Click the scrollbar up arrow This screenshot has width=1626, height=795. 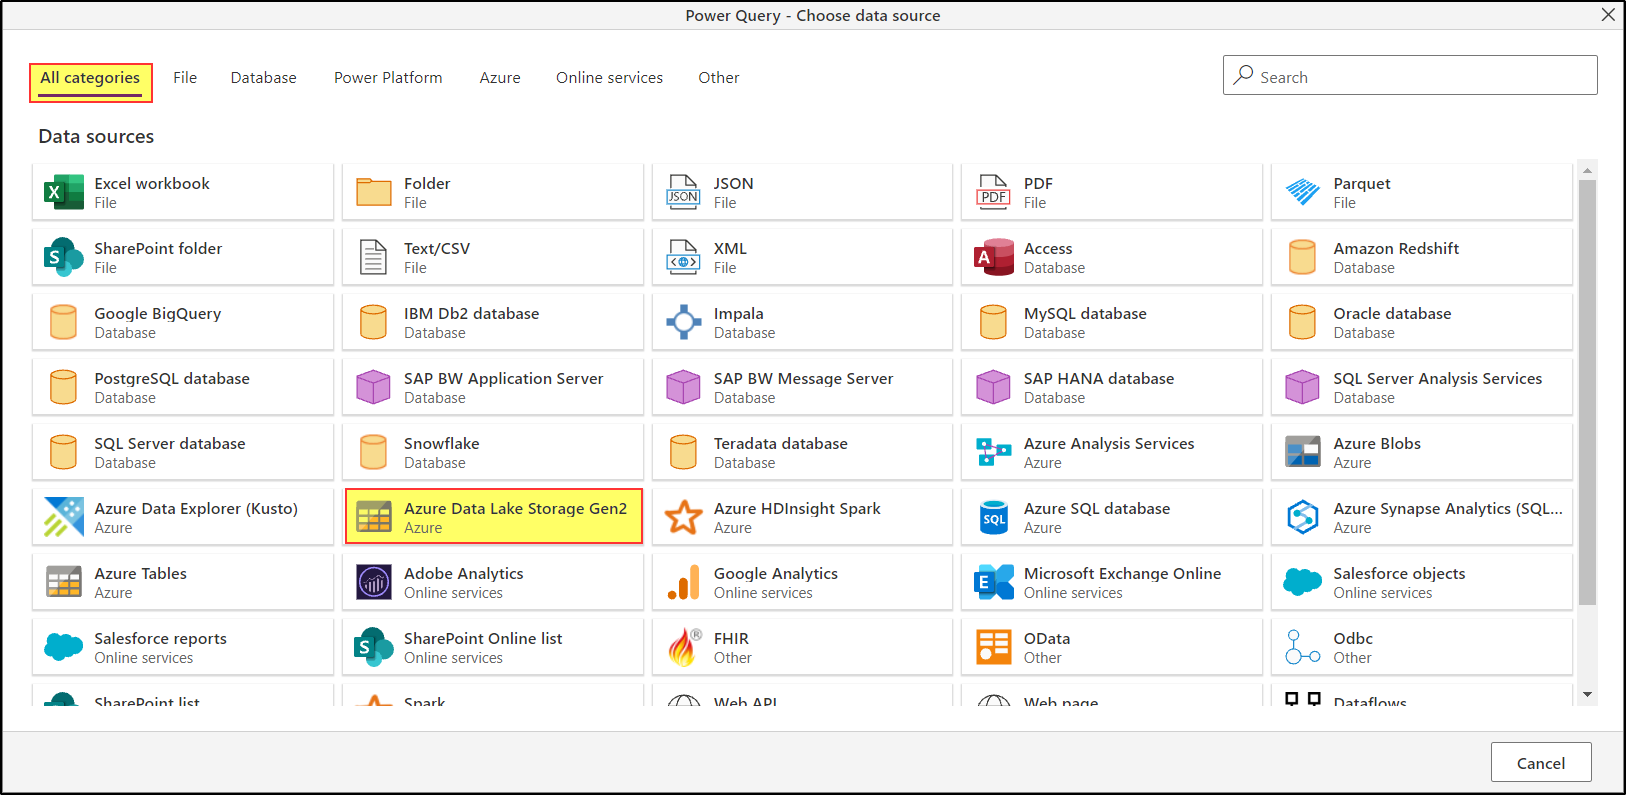click(1587, 171)
